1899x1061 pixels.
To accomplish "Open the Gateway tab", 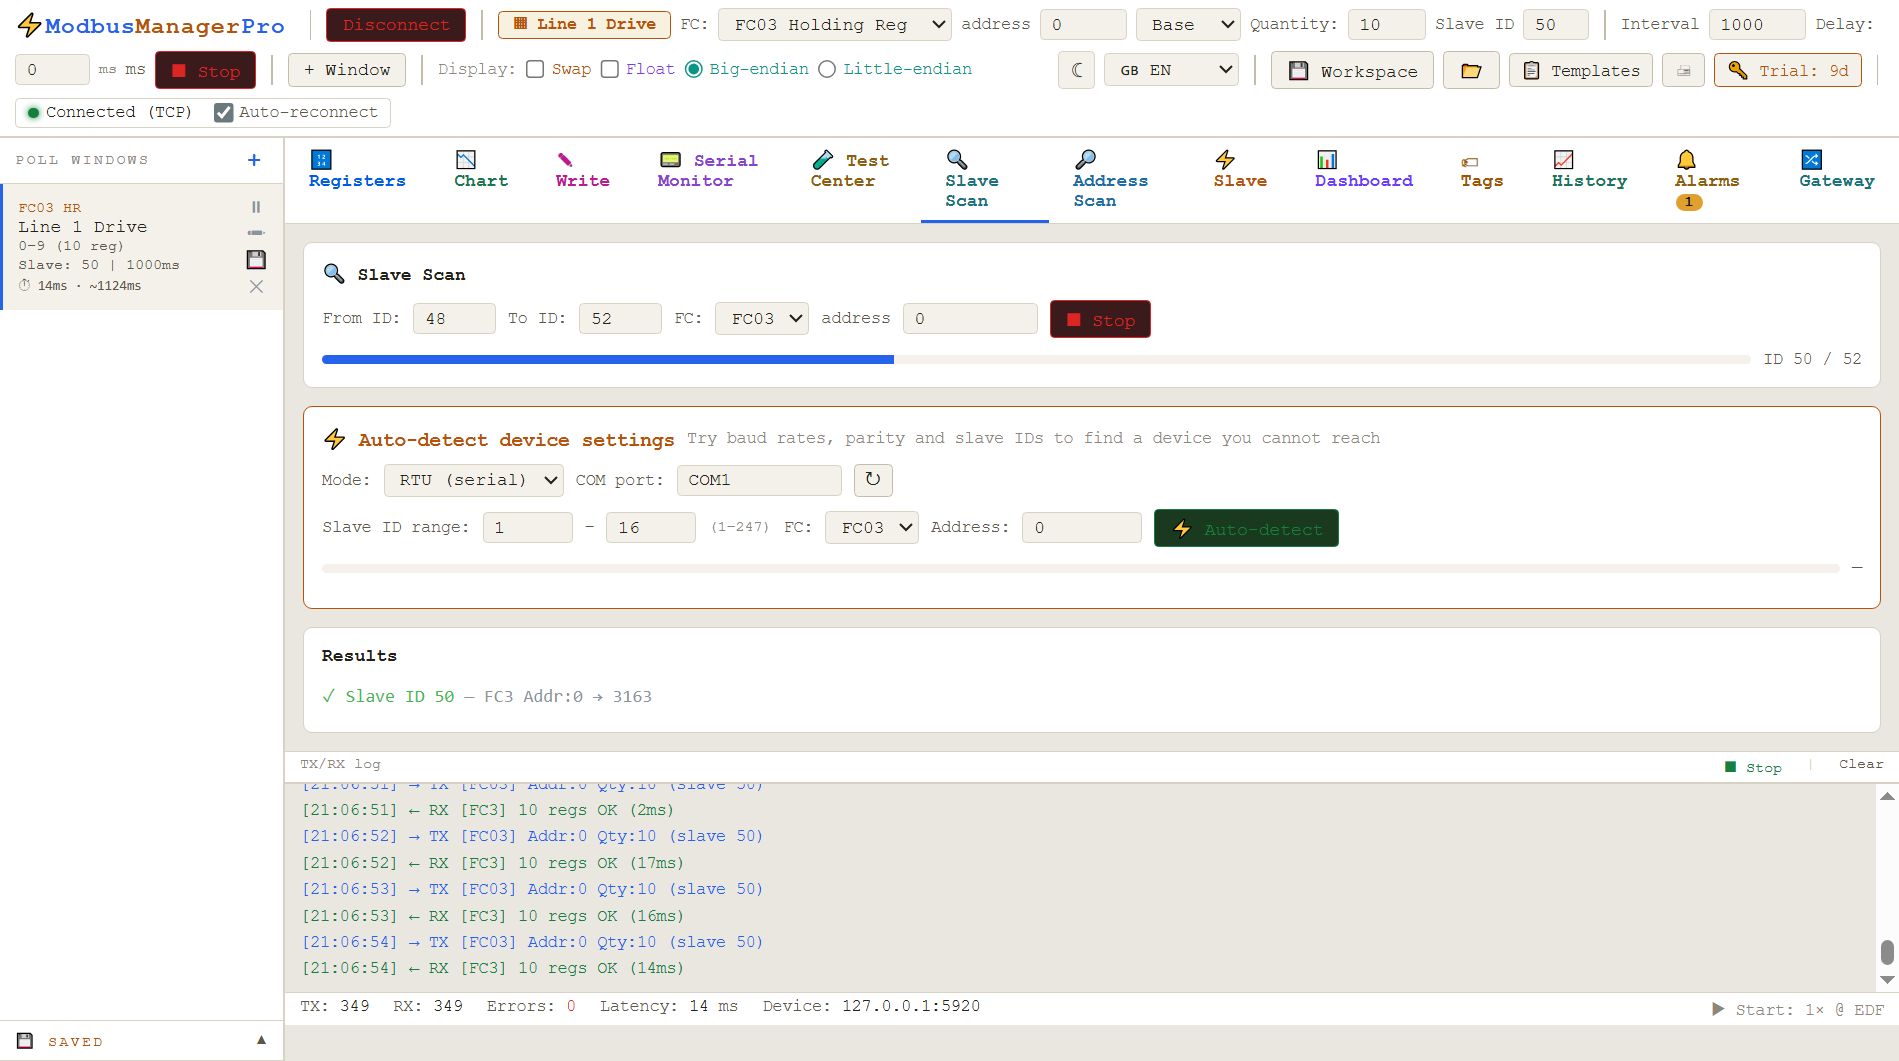I will click(1837, 170).
